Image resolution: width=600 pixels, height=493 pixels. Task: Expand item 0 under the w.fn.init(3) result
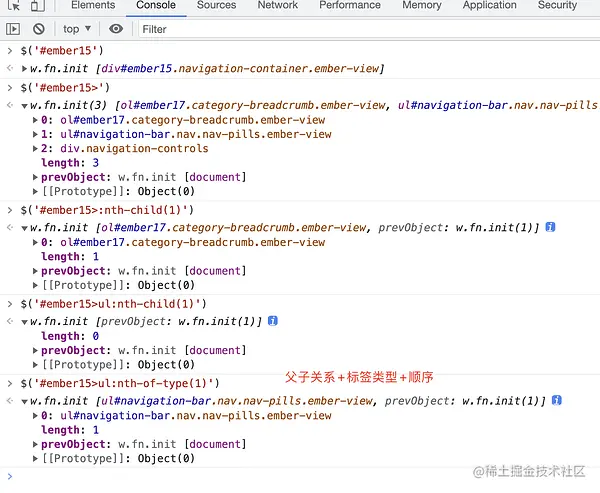tap(35, 120)
